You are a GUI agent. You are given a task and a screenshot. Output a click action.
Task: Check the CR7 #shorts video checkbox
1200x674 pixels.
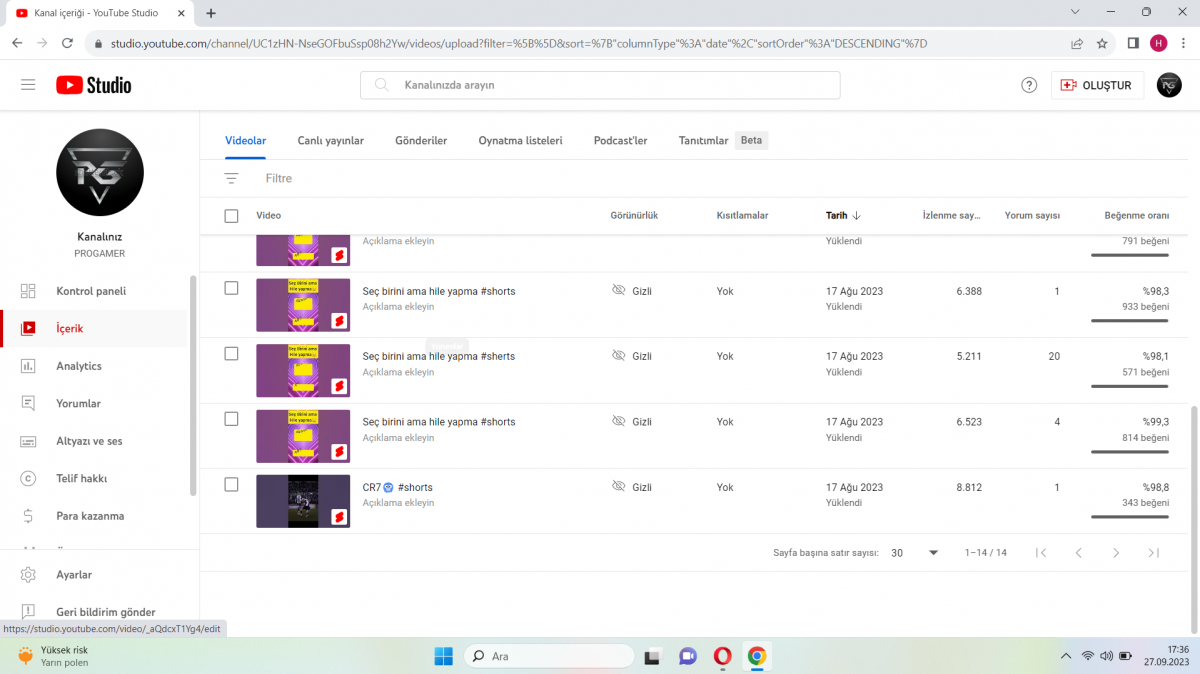(x=231, y=484)
